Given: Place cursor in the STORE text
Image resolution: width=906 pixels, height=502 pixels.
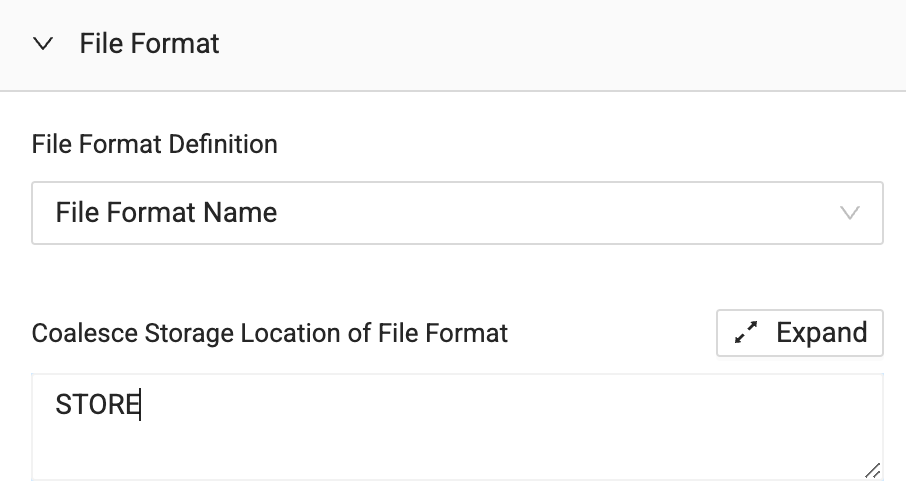Looking at the screenshot, I should [97, 405].
